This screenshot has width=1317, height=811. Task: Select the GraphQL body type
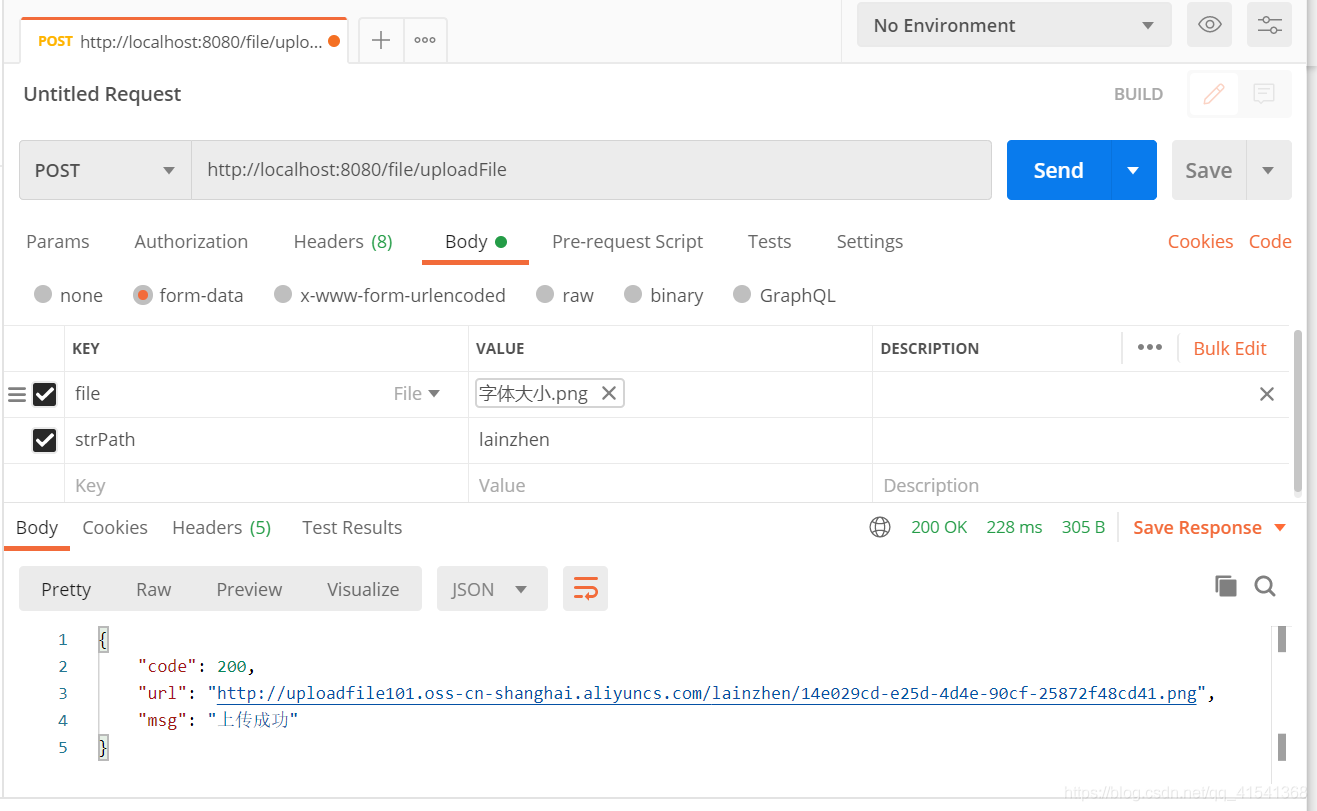(x=742, y=295)
